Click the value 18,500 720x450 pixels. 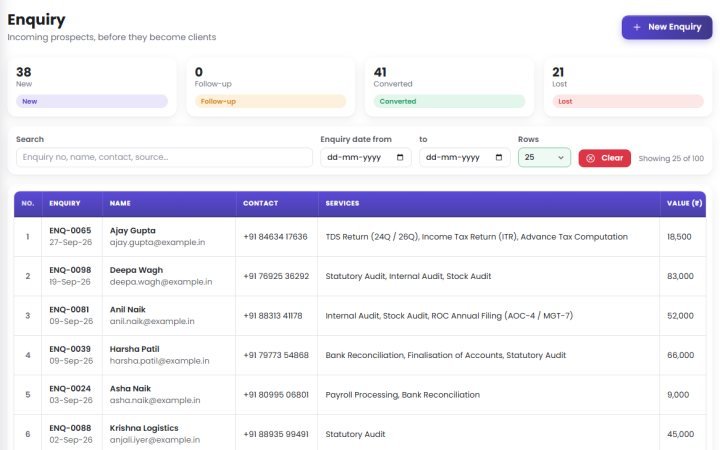tap(679, 237)
